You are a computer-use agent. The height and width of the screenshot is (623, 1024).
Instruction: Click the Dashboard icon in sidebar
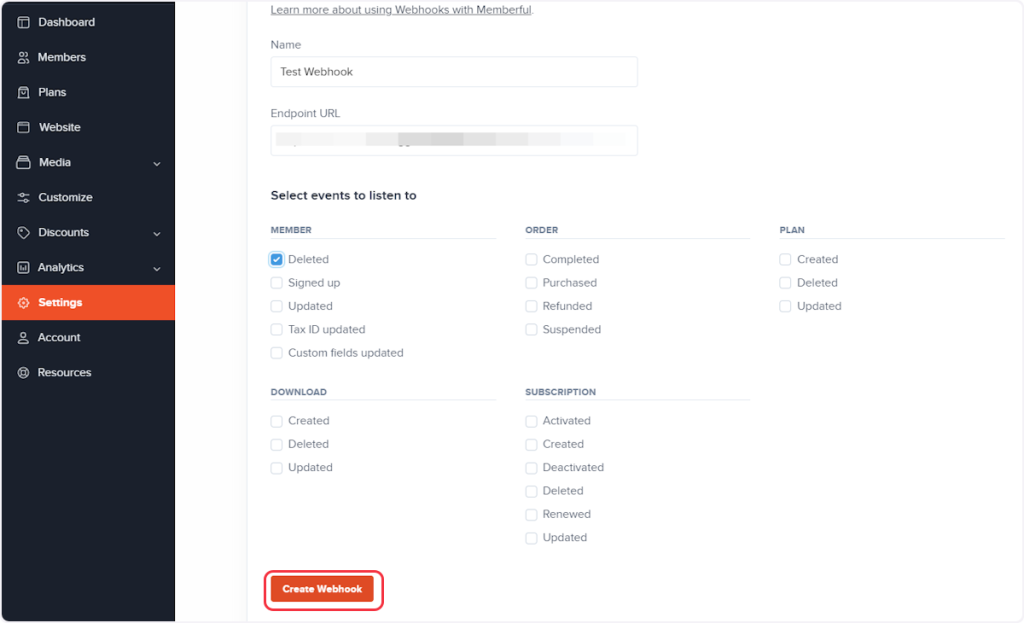tap(24, 22)
